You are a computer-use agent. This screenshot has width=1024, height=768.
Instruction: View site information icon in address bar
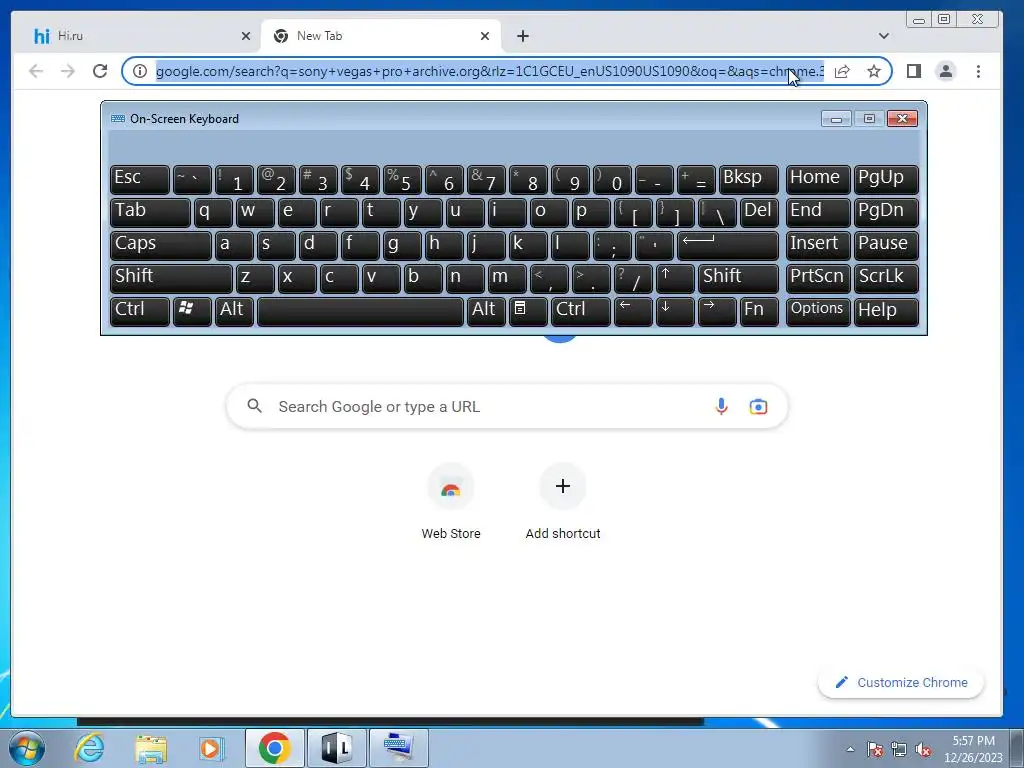pos(140,71)
